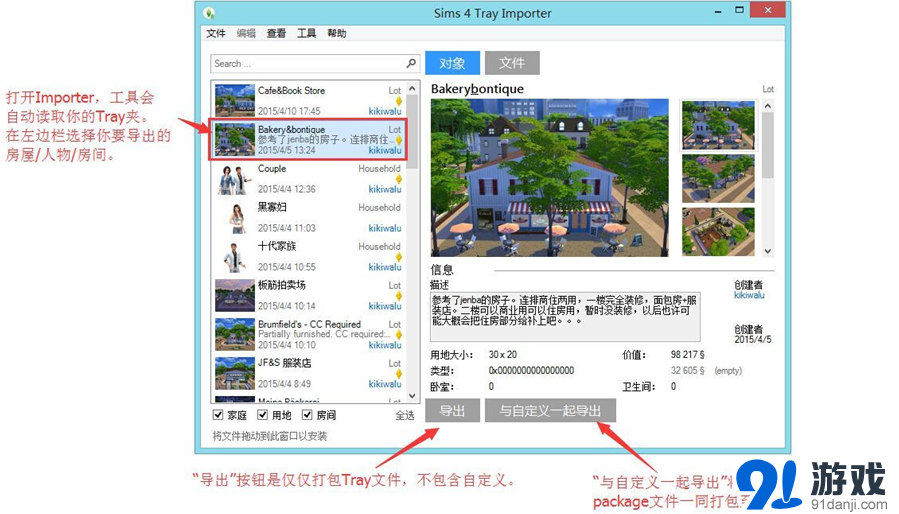Open the first preview thumbnail of Bakerybontique
This screenshot has height=514, width=899.
[718, 125]
